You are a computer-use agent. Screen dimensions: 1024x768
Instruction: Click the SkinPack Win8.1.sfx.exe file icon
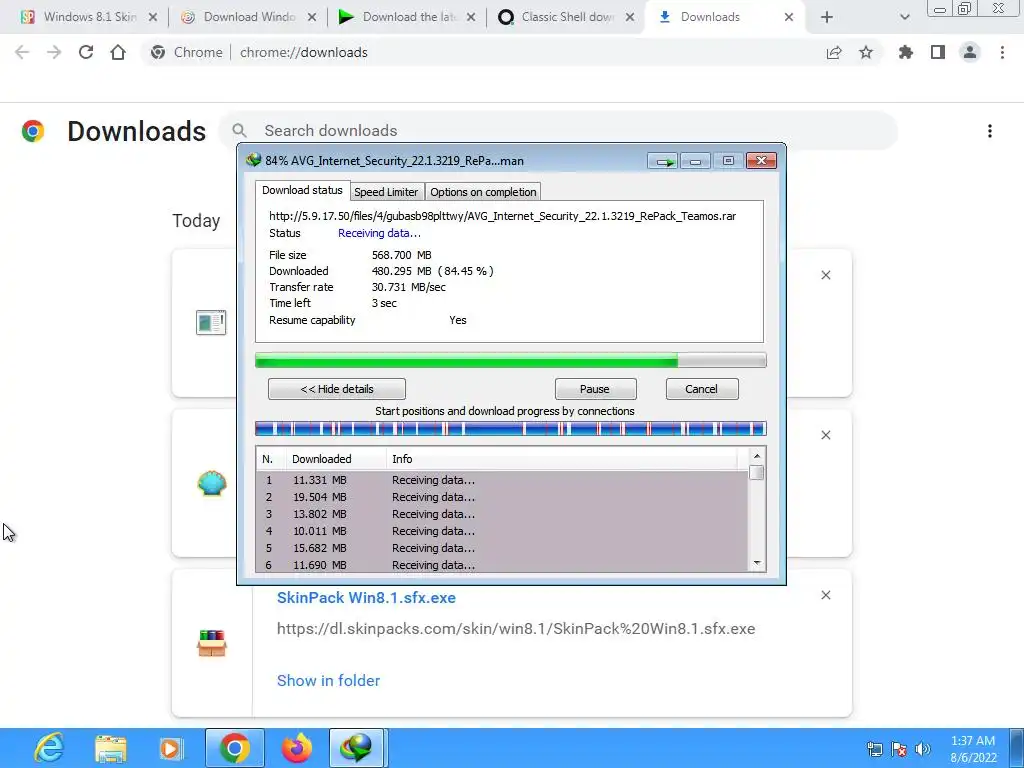(x=212, y=643)
